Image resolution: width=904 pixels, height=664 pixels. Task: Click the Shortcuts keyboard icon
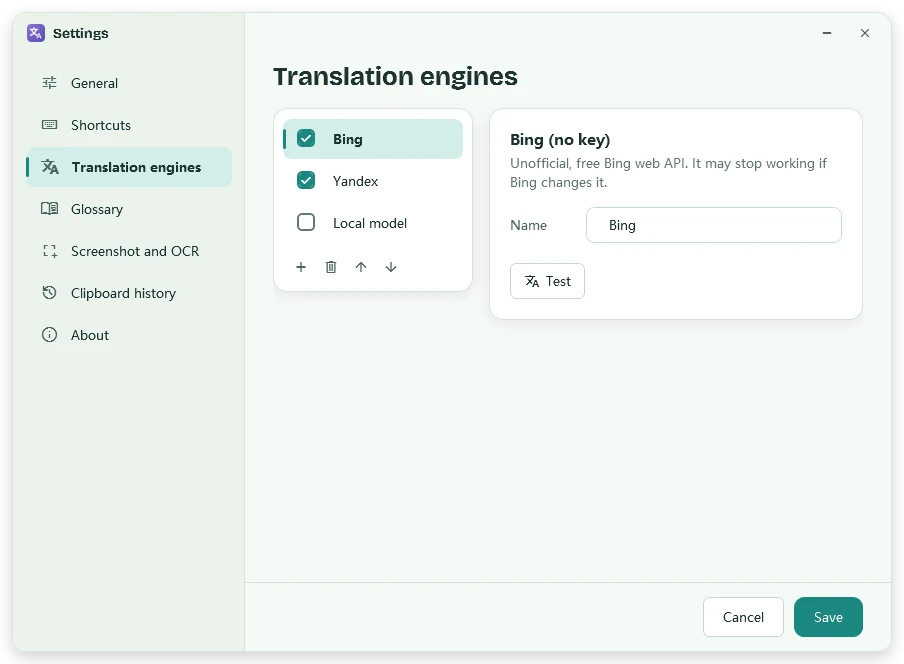[50, 125]
